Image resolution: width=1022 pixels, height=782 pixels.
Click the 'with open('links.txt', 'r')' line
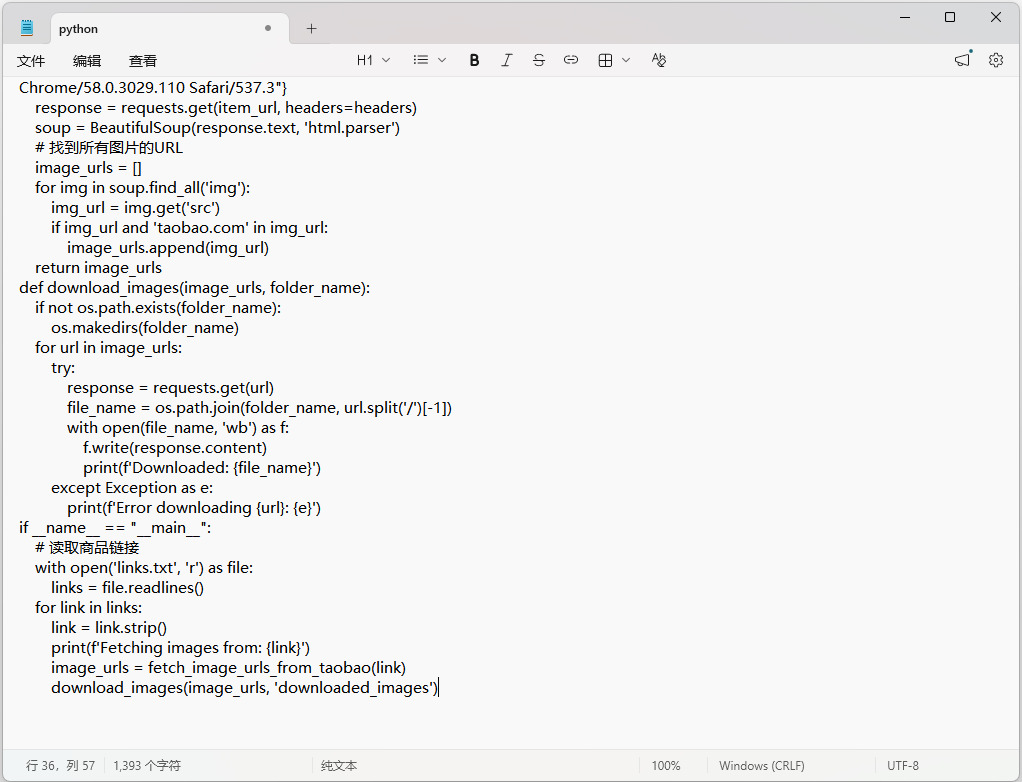tap(144, 568)
